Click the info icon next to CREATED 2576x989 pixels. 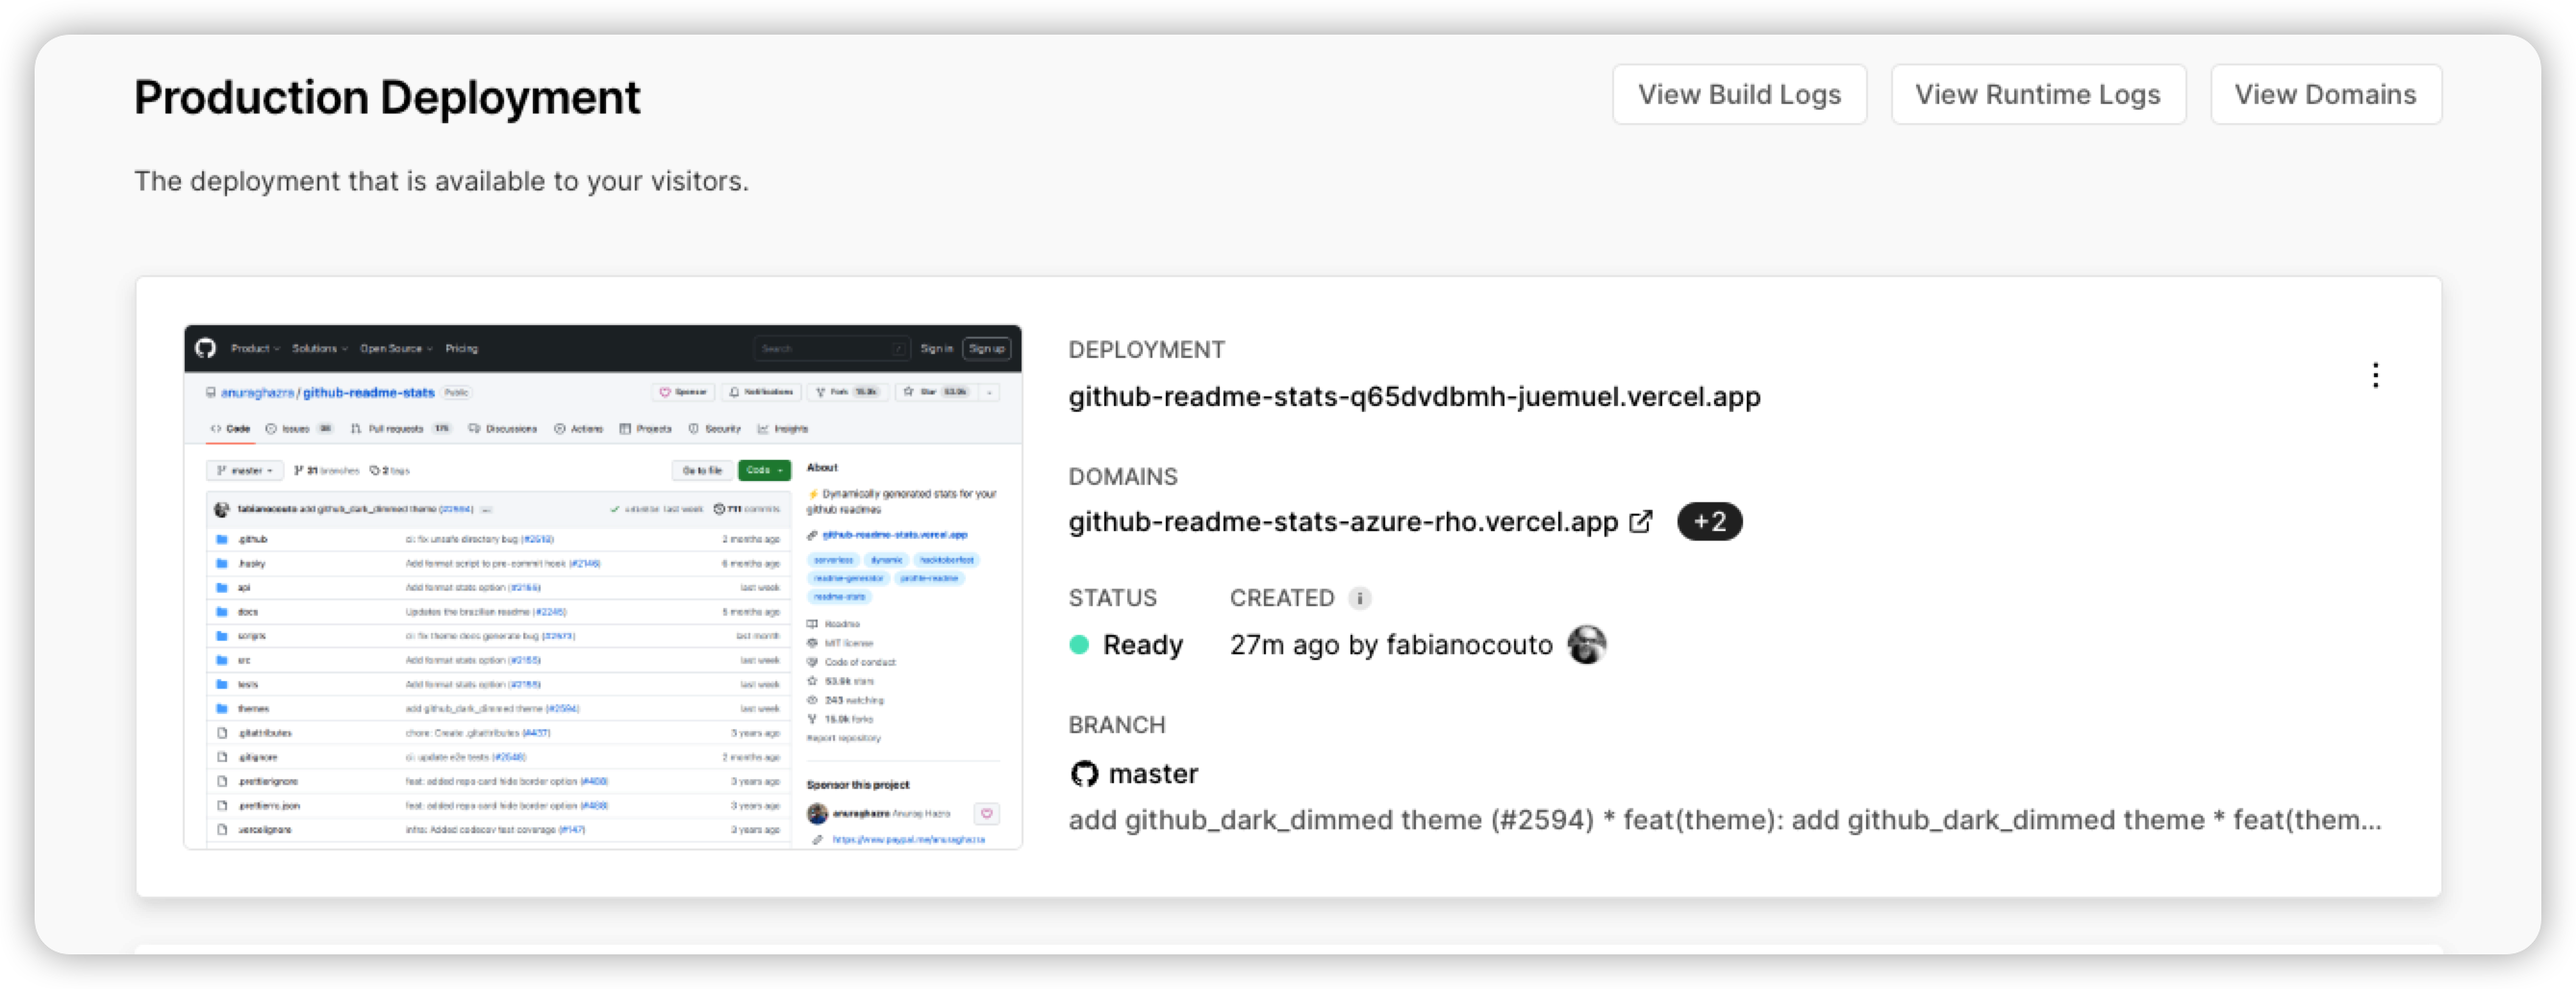point(1359,598)
